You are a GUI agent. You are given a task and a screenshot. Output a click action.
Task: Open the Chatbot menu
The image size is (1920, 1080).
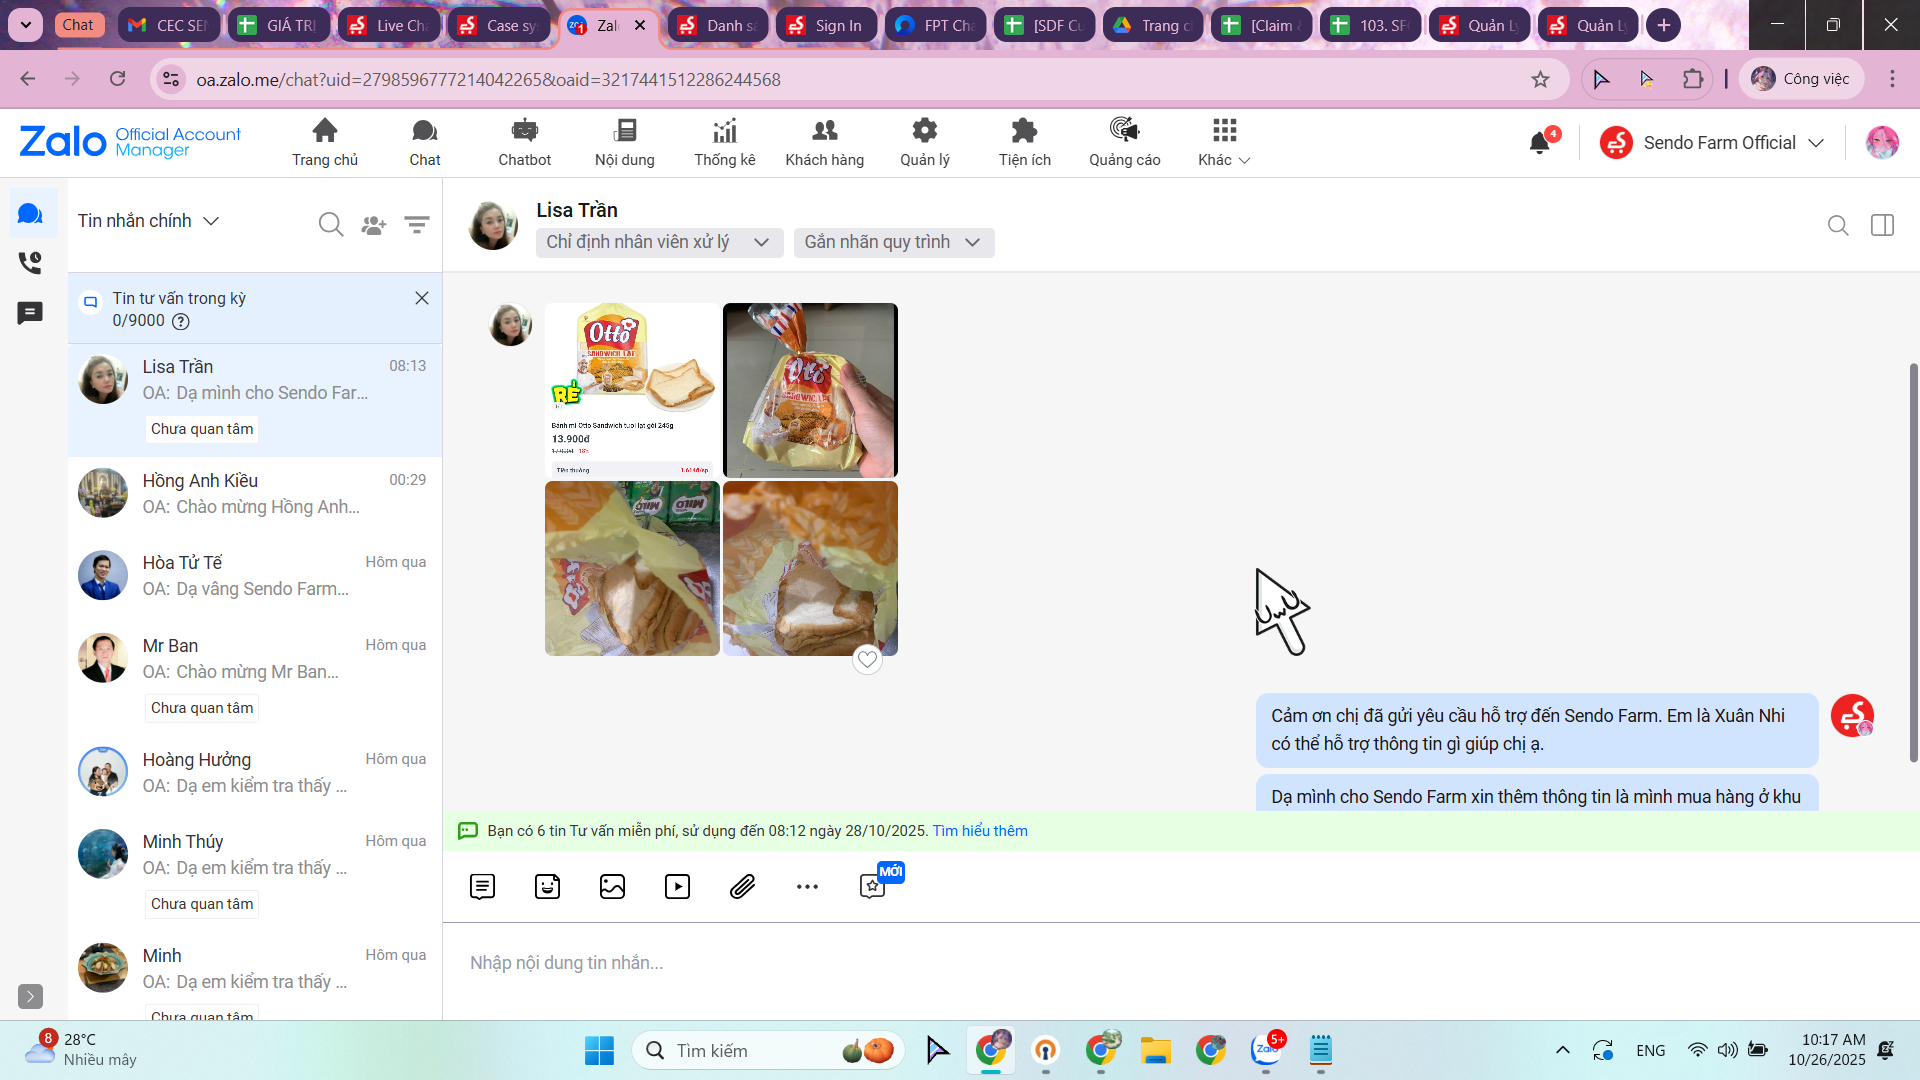tap(524, 142)
